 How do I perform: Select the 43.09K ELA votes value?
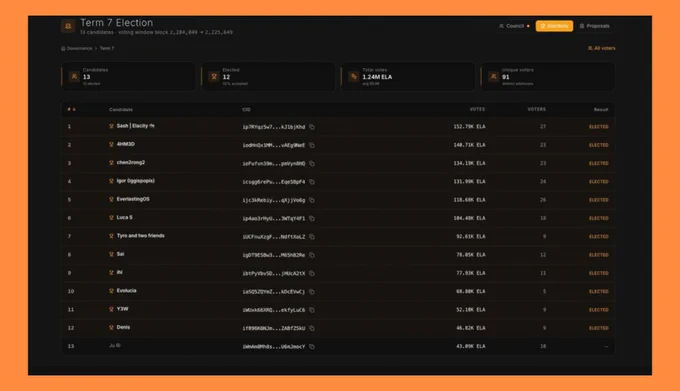[x=471, y=346]
